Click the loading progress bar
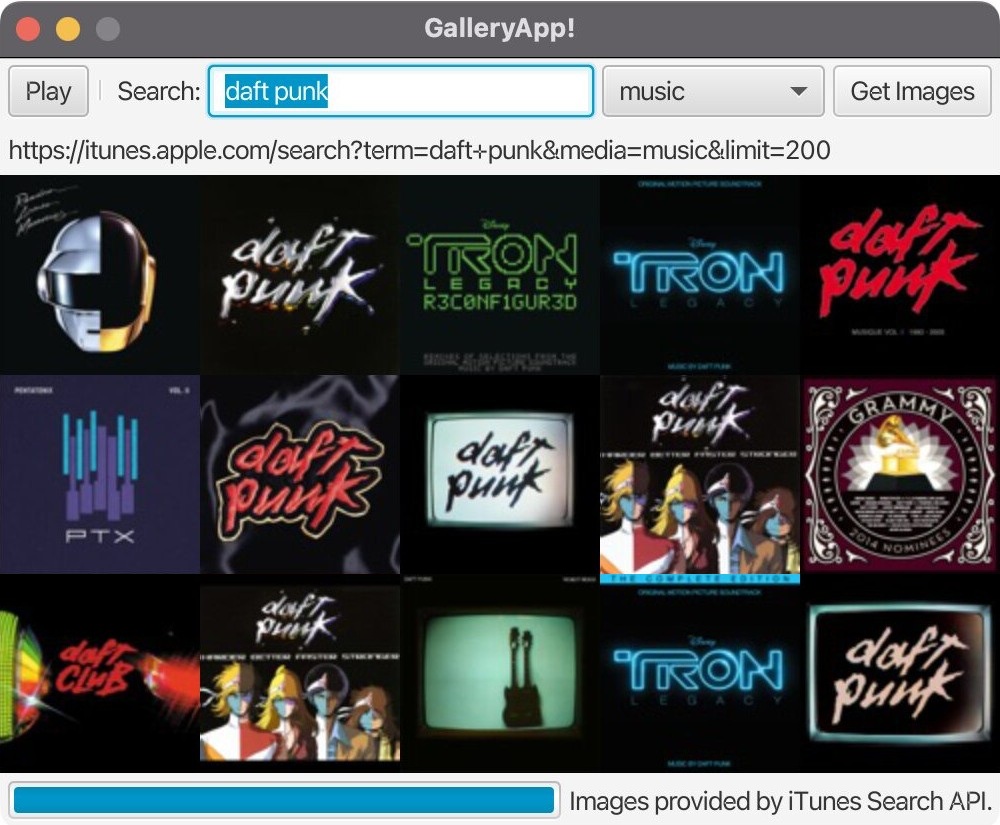Viewport: 1000px width, 825px height. click(284, 800)
